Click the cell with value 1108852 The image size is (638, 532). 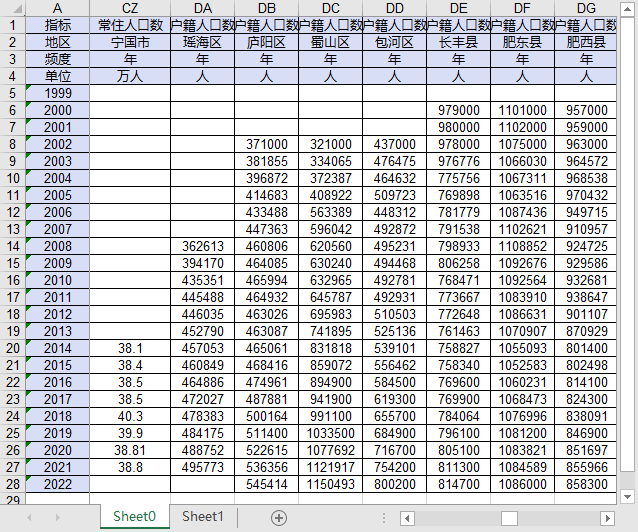(x=522, y=246)
